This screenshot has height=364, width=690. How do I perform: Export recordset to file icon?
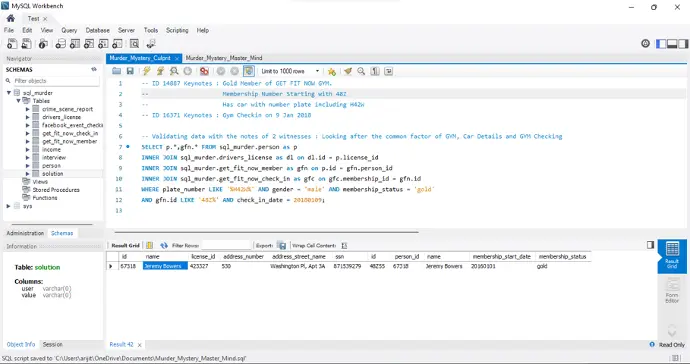[x=282, y=246]
